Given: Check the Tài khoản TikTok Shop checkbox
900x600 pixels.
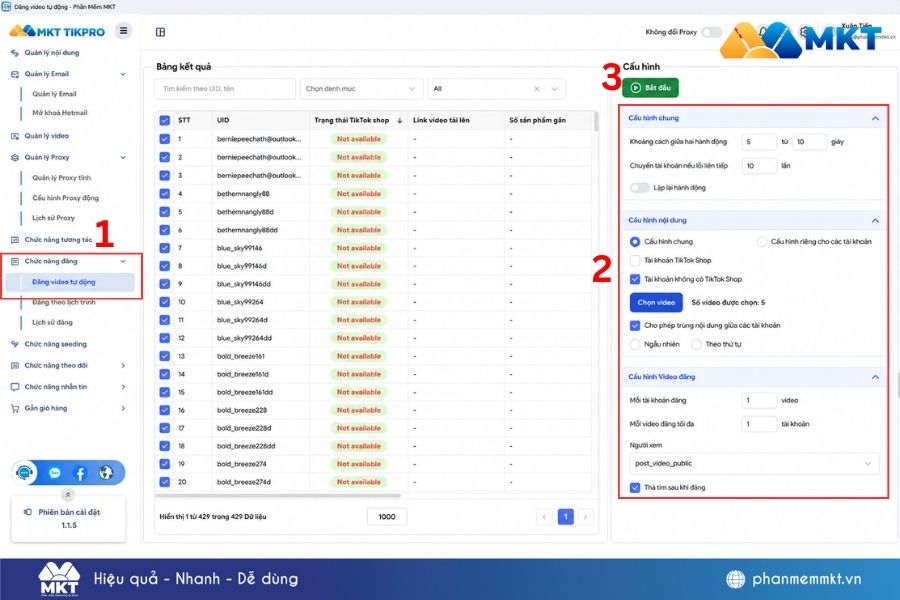Looking at the screenshot, I should pos(635,260).
